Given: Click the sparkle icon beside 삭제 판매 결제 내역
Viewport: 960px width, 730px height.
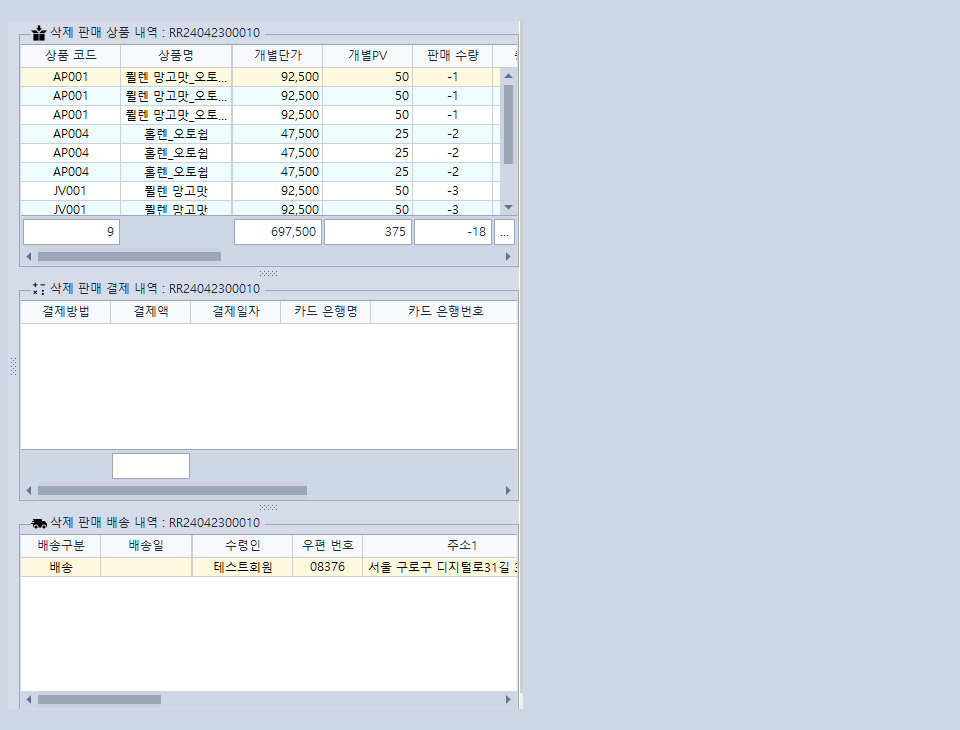Looking at the screenshot, I should click(39, 288).
